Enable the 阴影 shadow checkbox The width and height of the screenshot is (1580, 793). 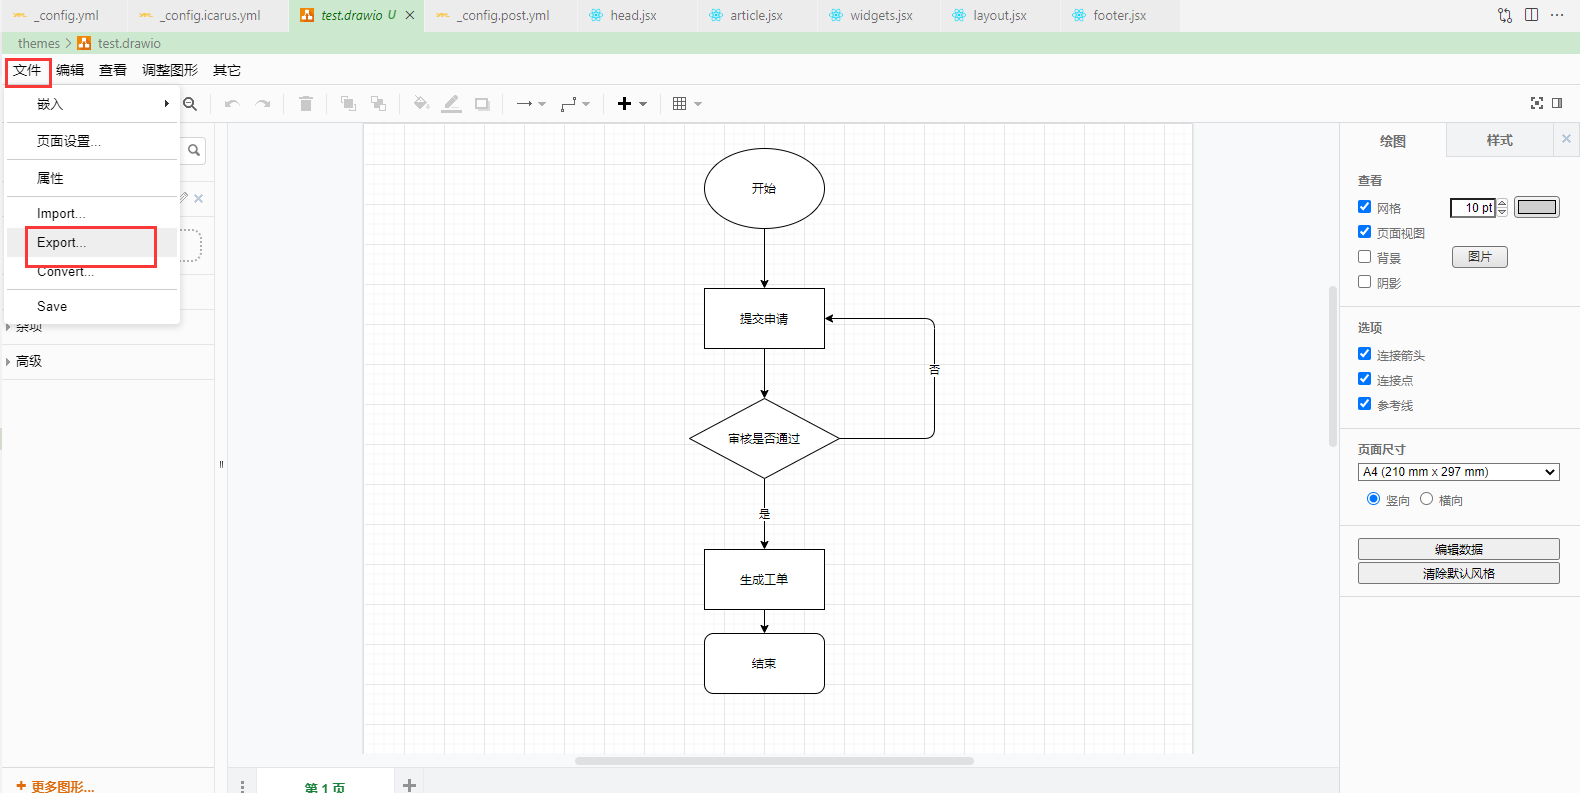point(1364,282)
